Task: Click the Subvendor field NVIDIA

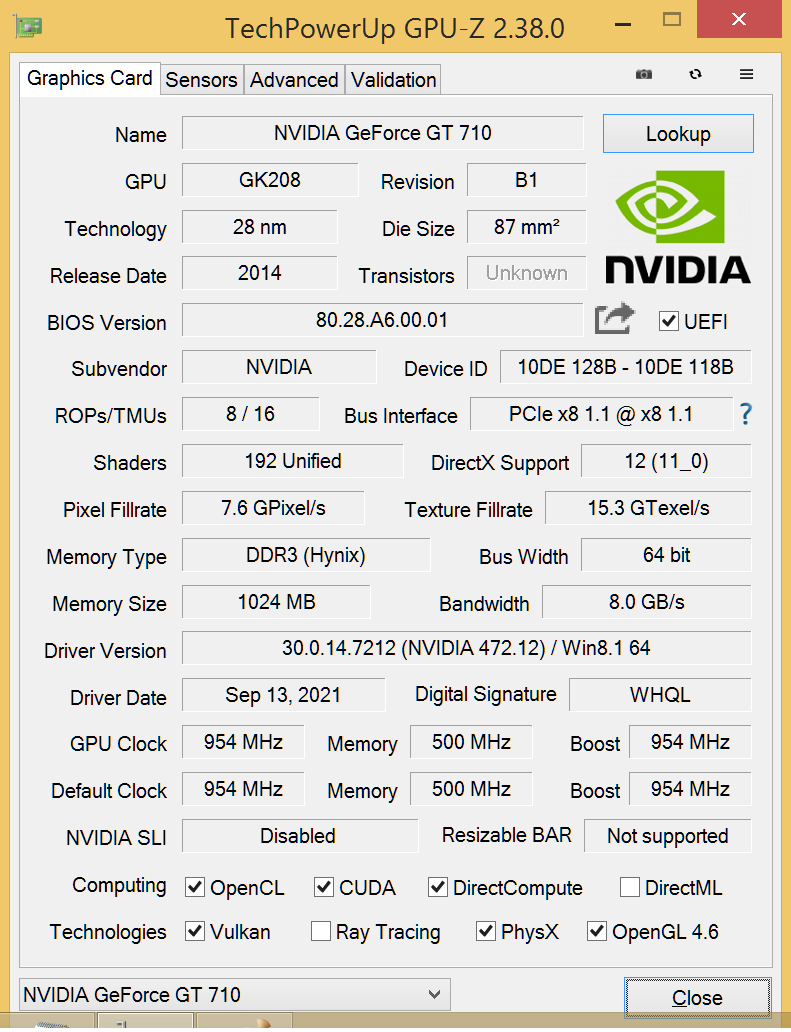Action: [x=279, y=367]
